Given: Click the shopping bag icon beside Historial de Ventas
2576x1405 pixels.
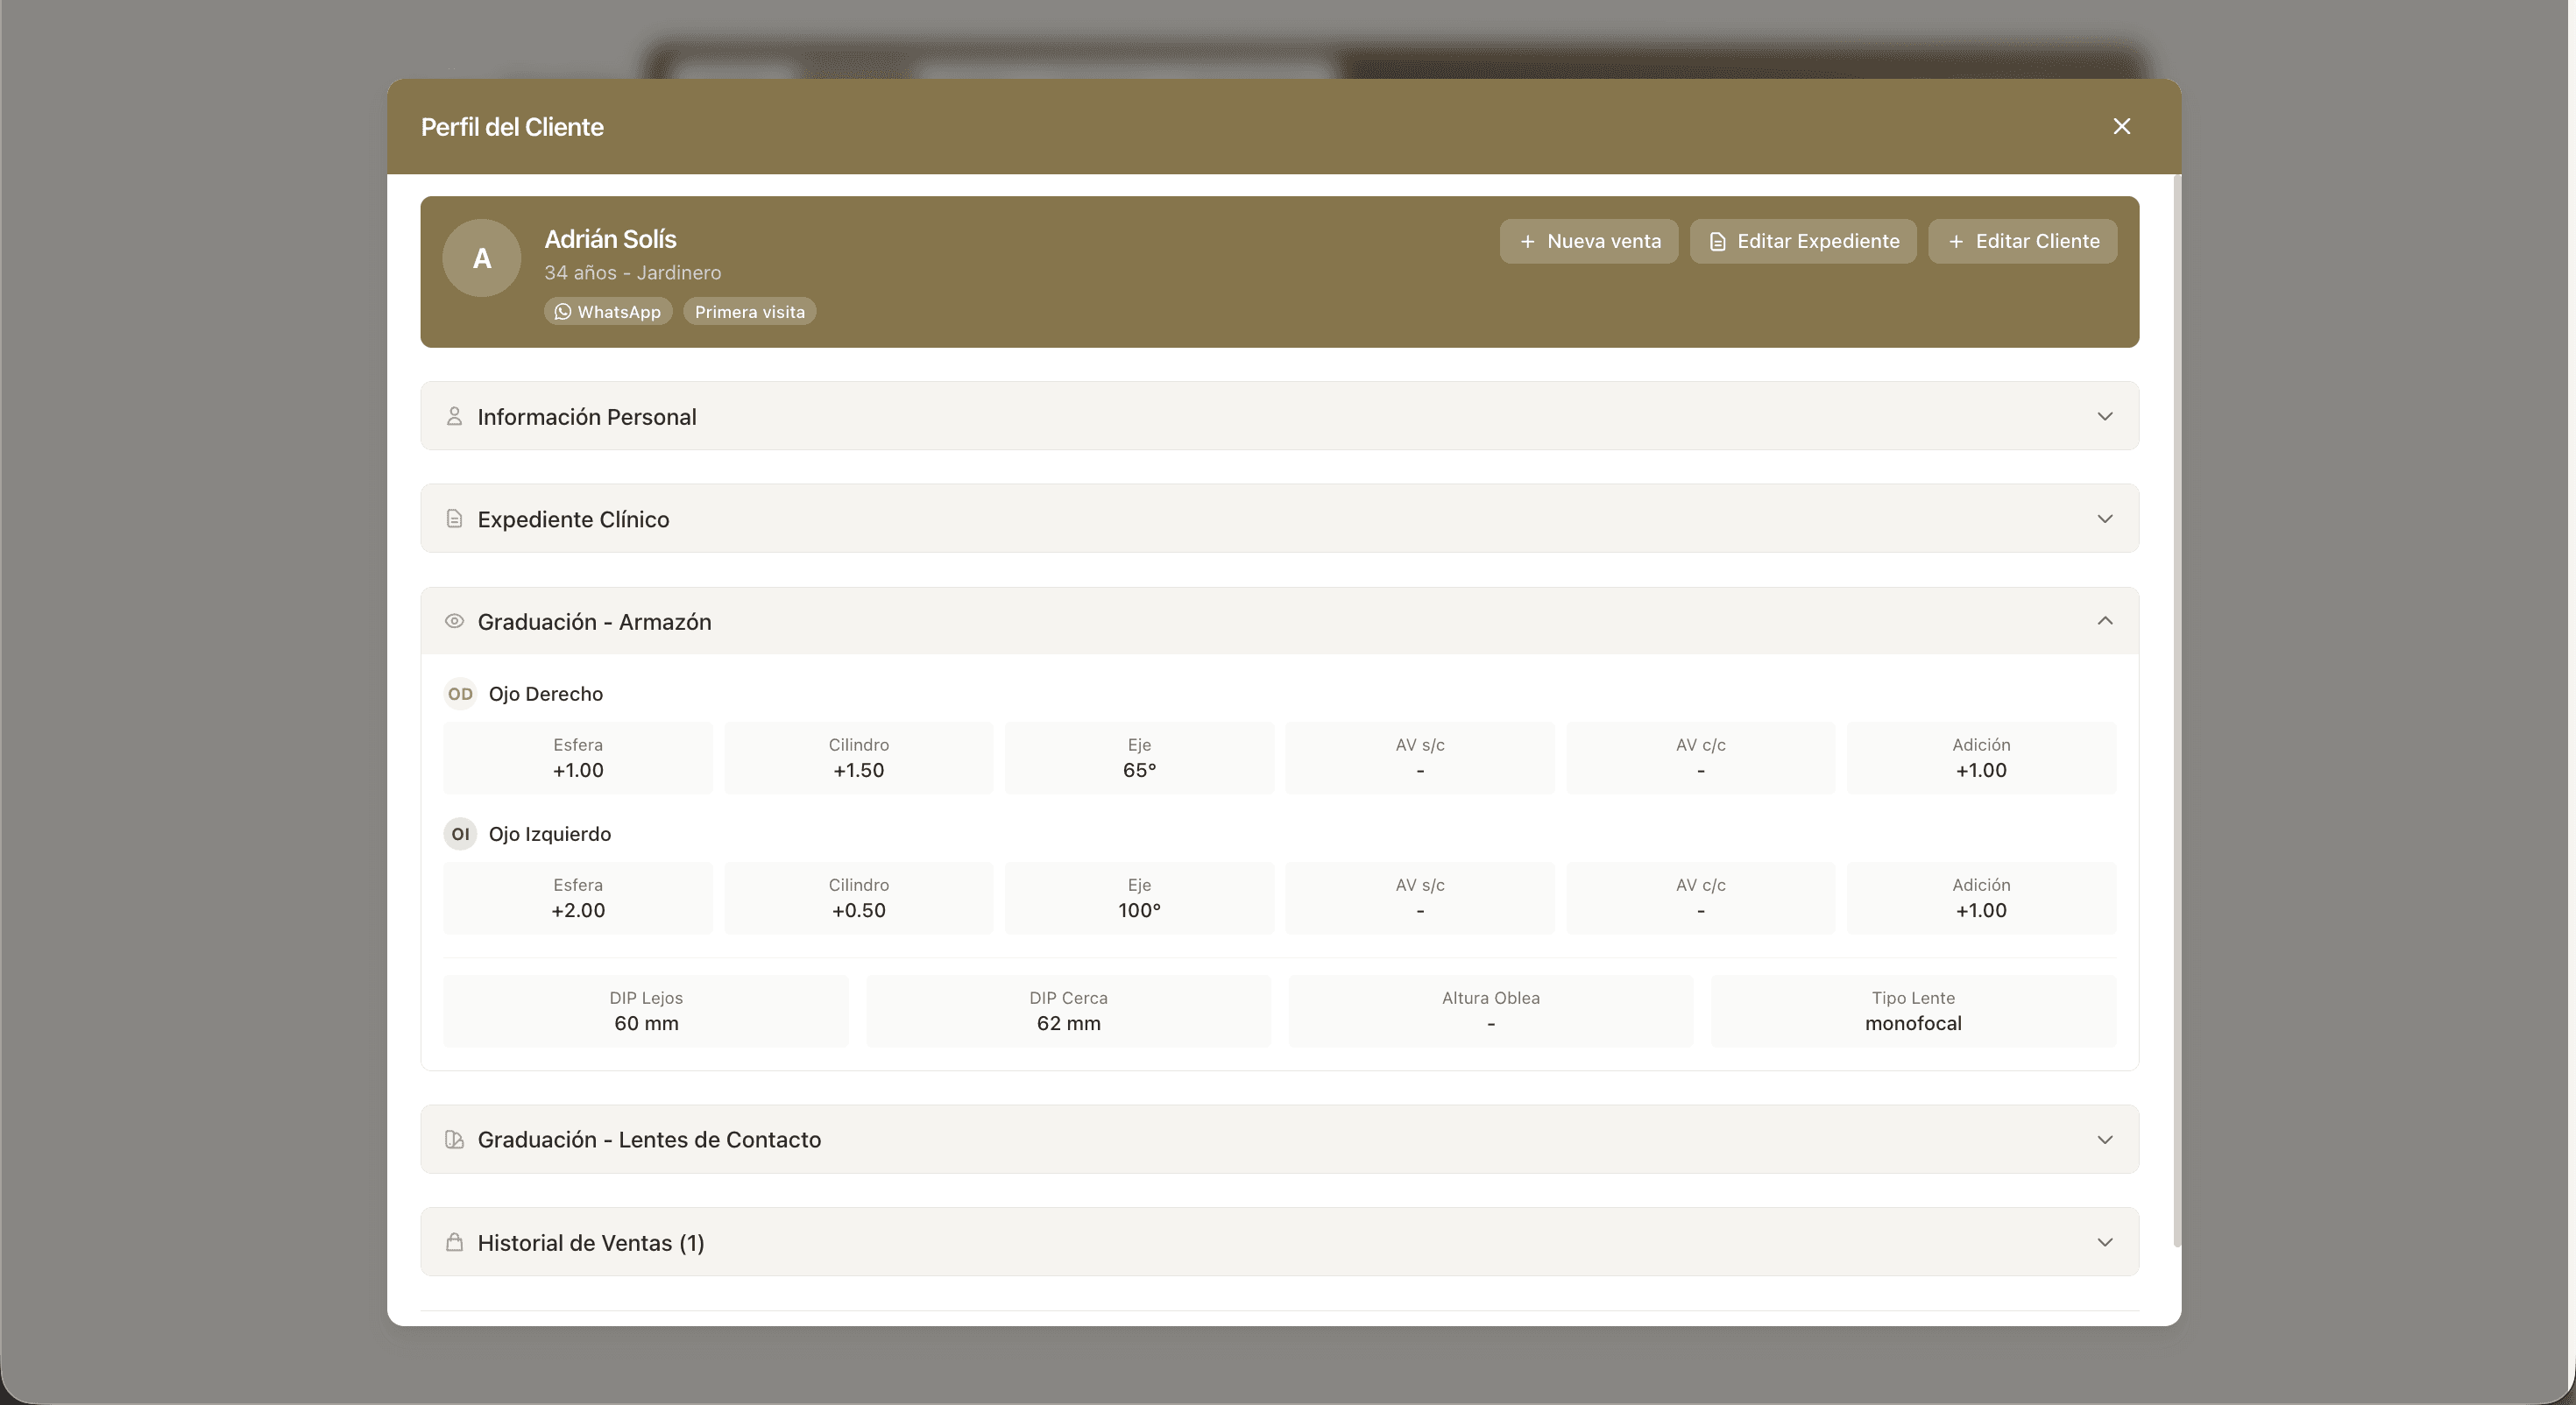Looking at the screenshot, I should click(454, 1242).
